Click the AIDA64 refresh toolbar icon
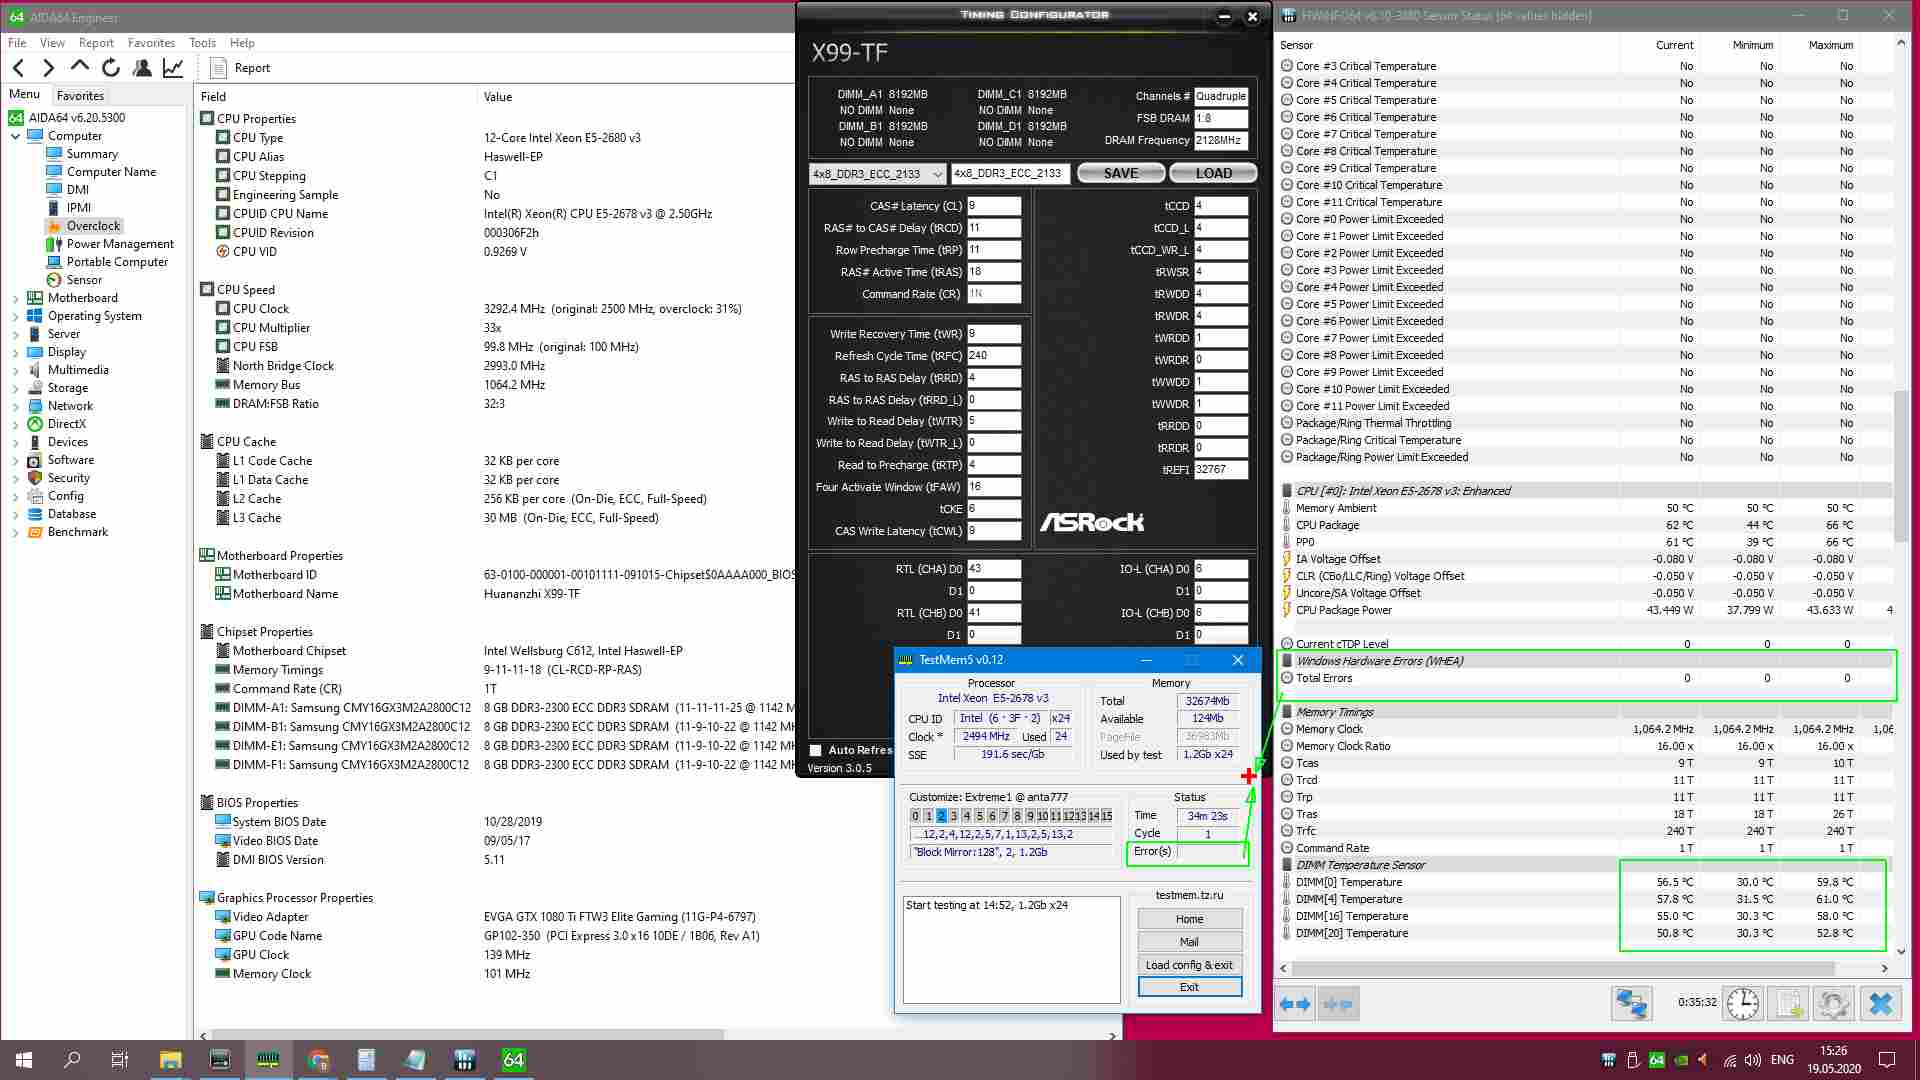Screen dimensions: 1920x1080 (111, 68)
